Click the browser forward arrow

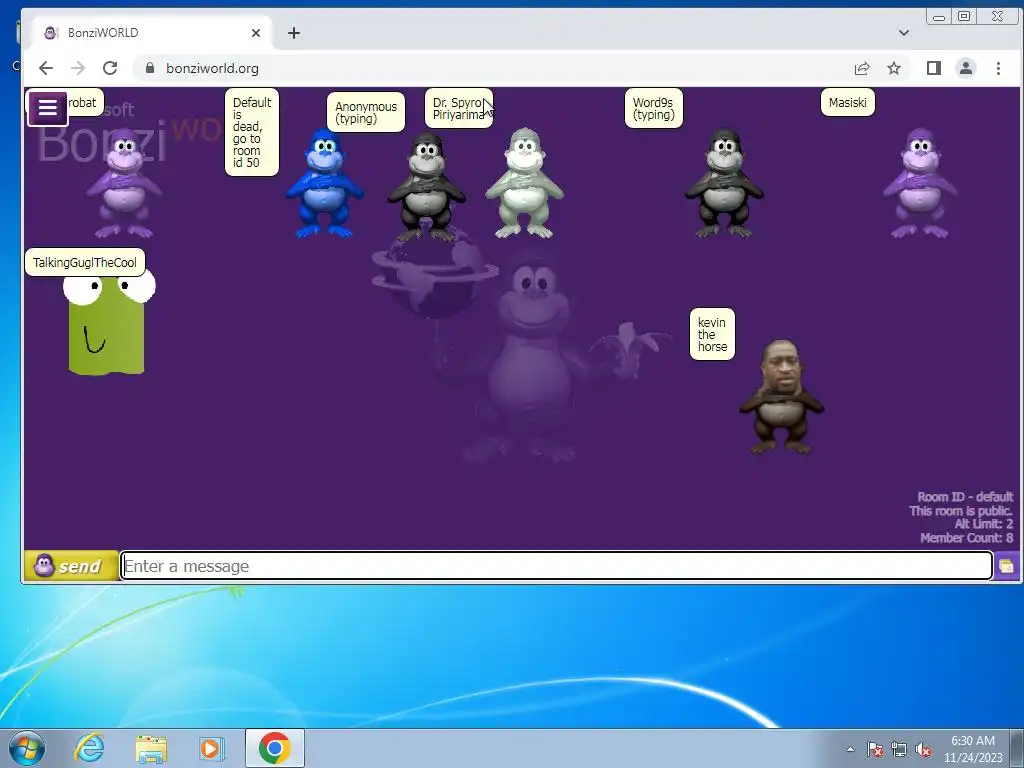(78, 68)
